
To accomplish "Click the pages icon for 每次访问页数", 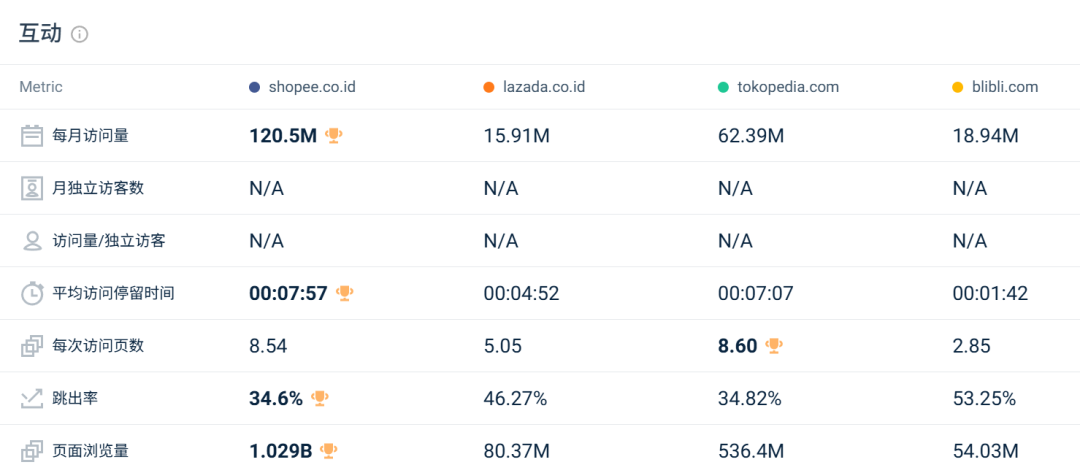I will [32, 346].
